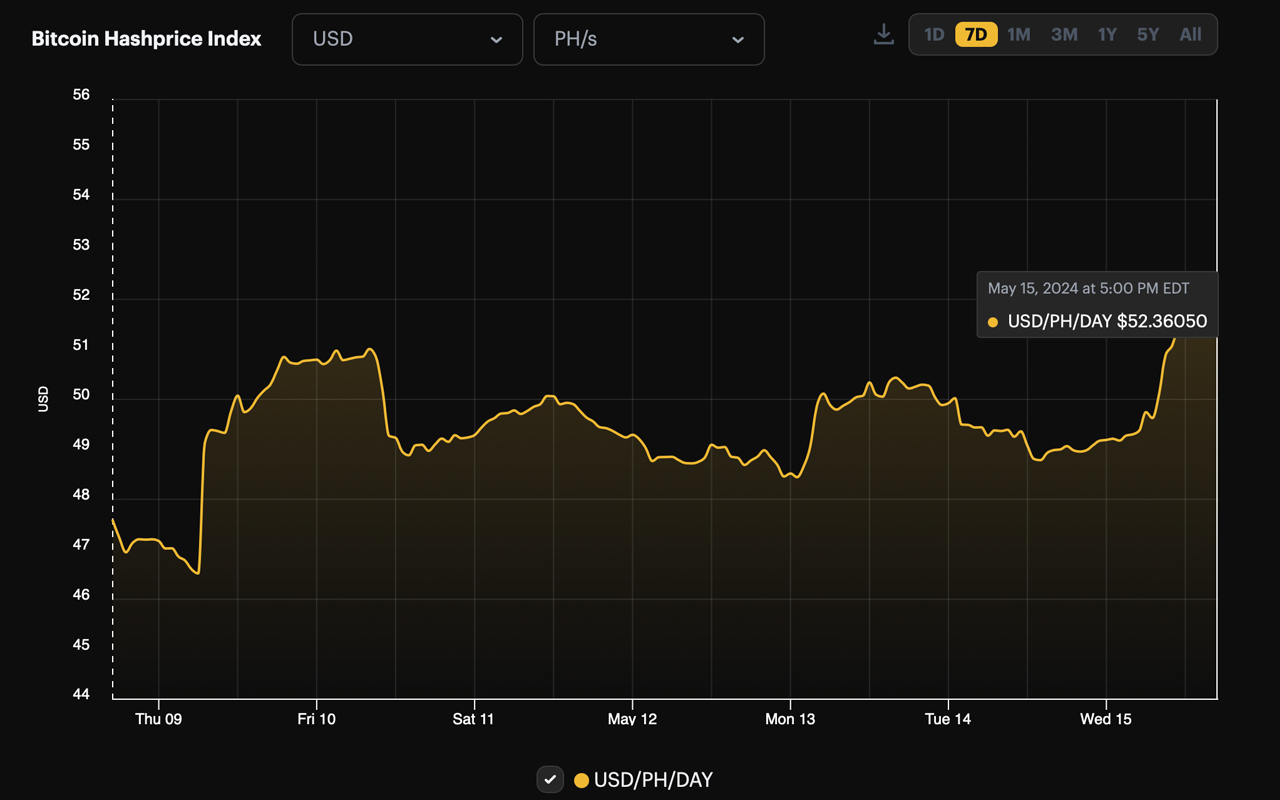Click the USD/PH/DAY legend label
The image size is (1280, 800).
653,780
